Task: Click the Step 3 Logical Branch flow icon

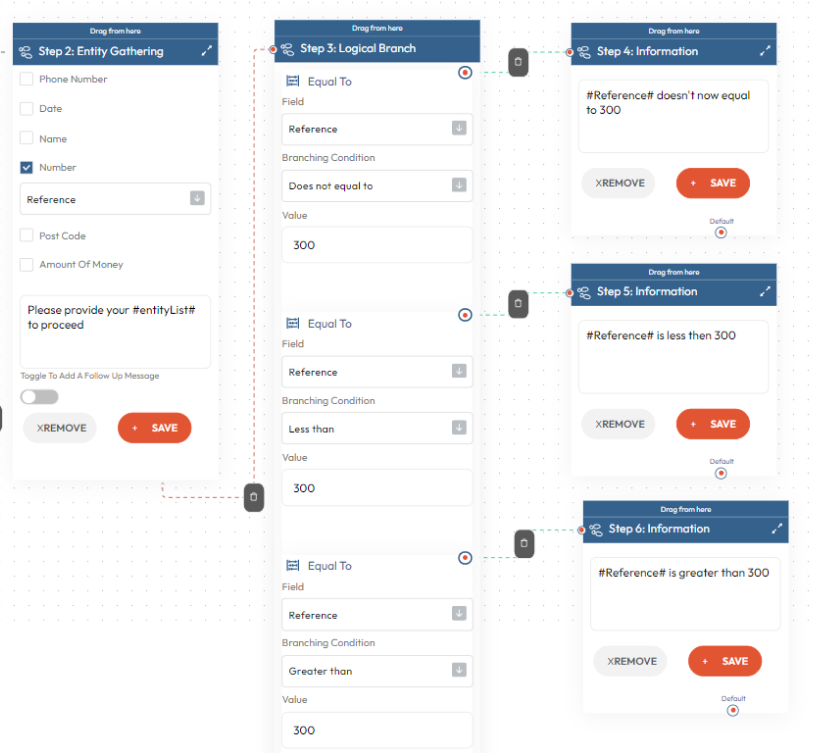Action: click(287, 49)
